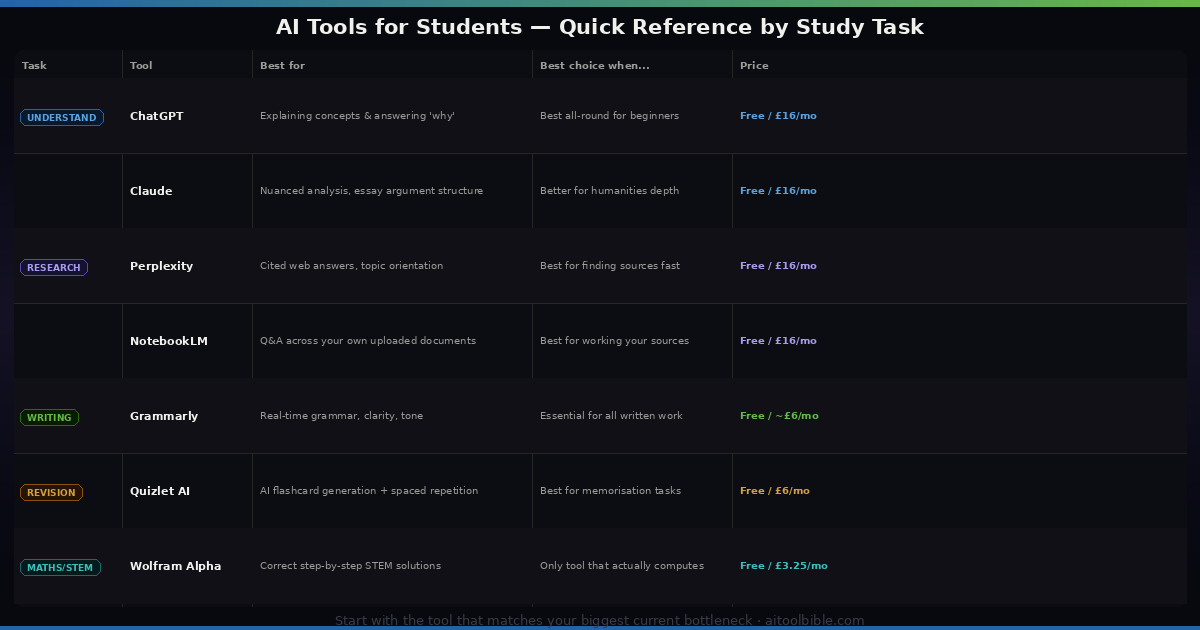Click the 'Best for' column header
The height and width of the screenshot is (630, 1200).
click(282, 66)
